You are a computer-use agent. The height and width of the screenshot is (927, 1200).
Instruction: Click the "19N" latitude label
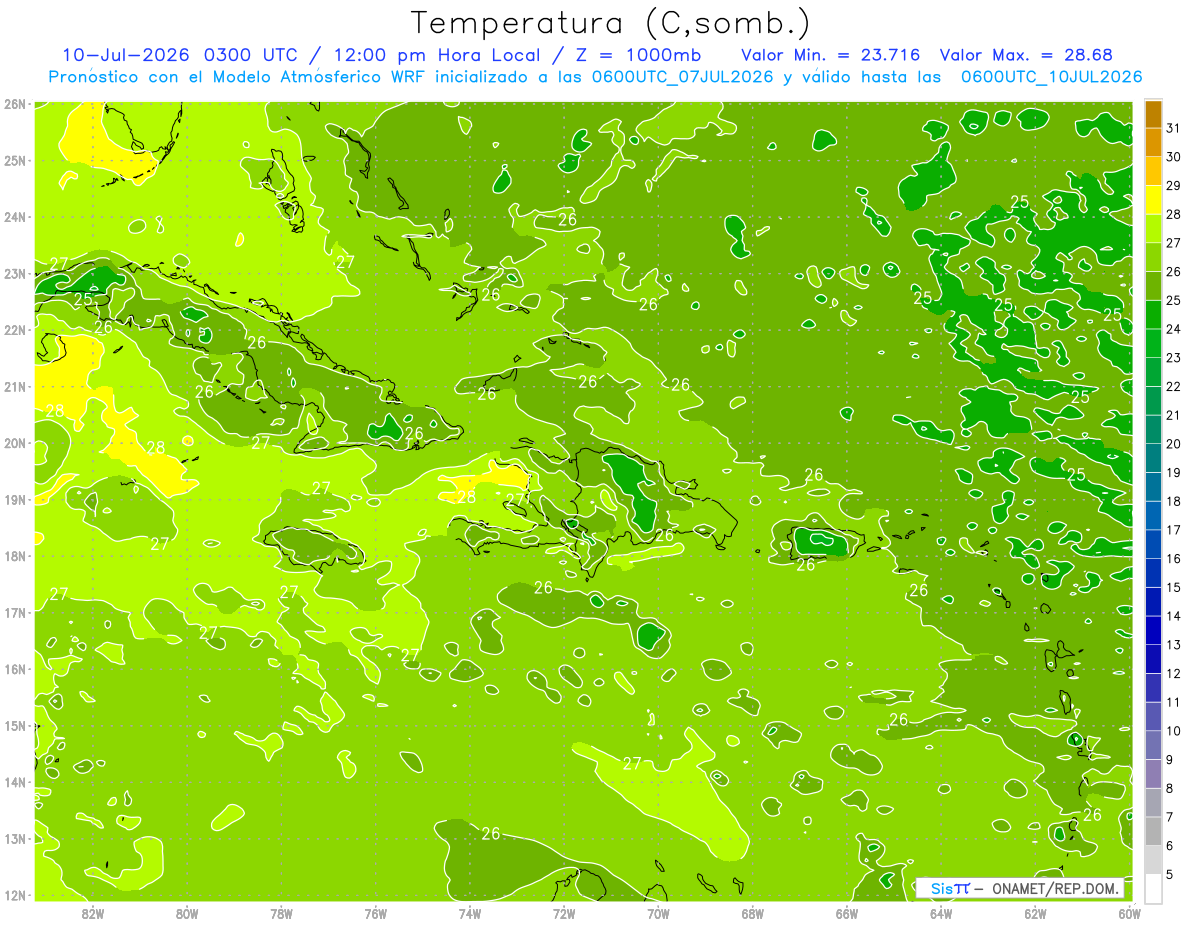[15, 500]
